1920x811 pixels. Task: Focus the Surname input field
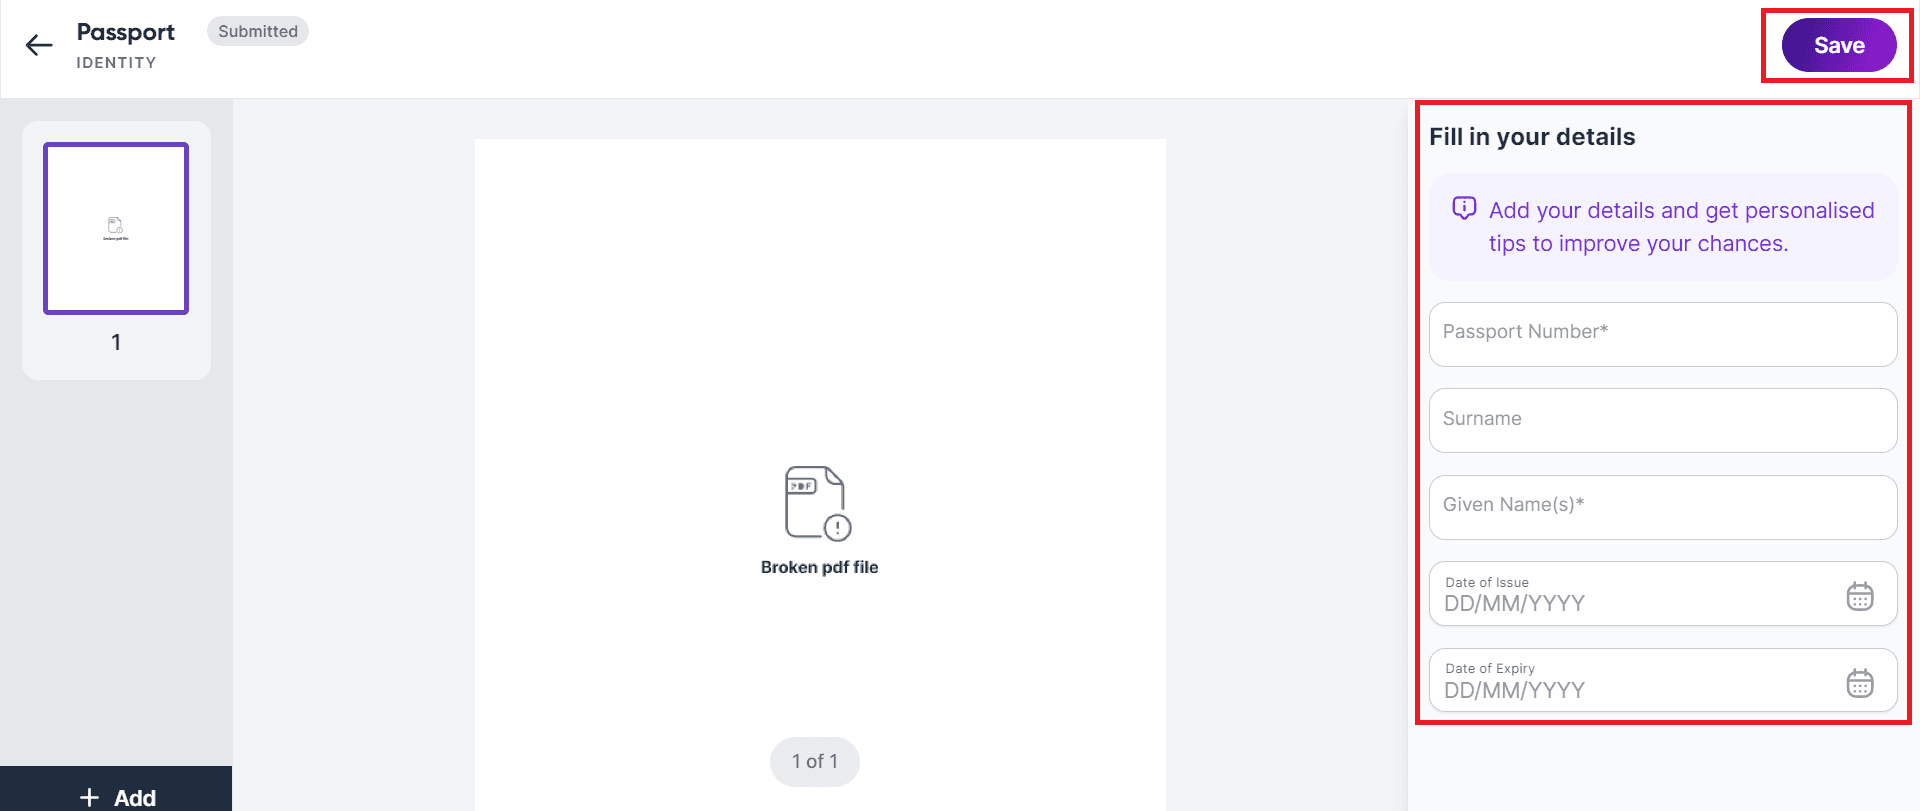(1663, 420)
